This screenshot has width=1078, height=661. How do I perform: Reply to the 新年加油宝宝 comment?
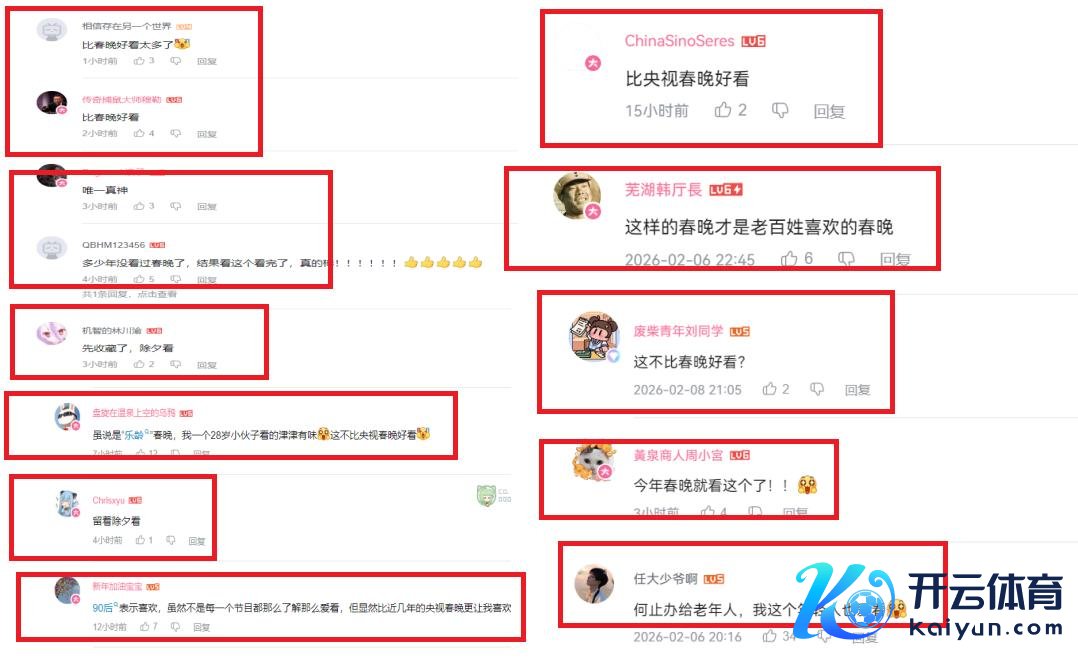(201, 627)
